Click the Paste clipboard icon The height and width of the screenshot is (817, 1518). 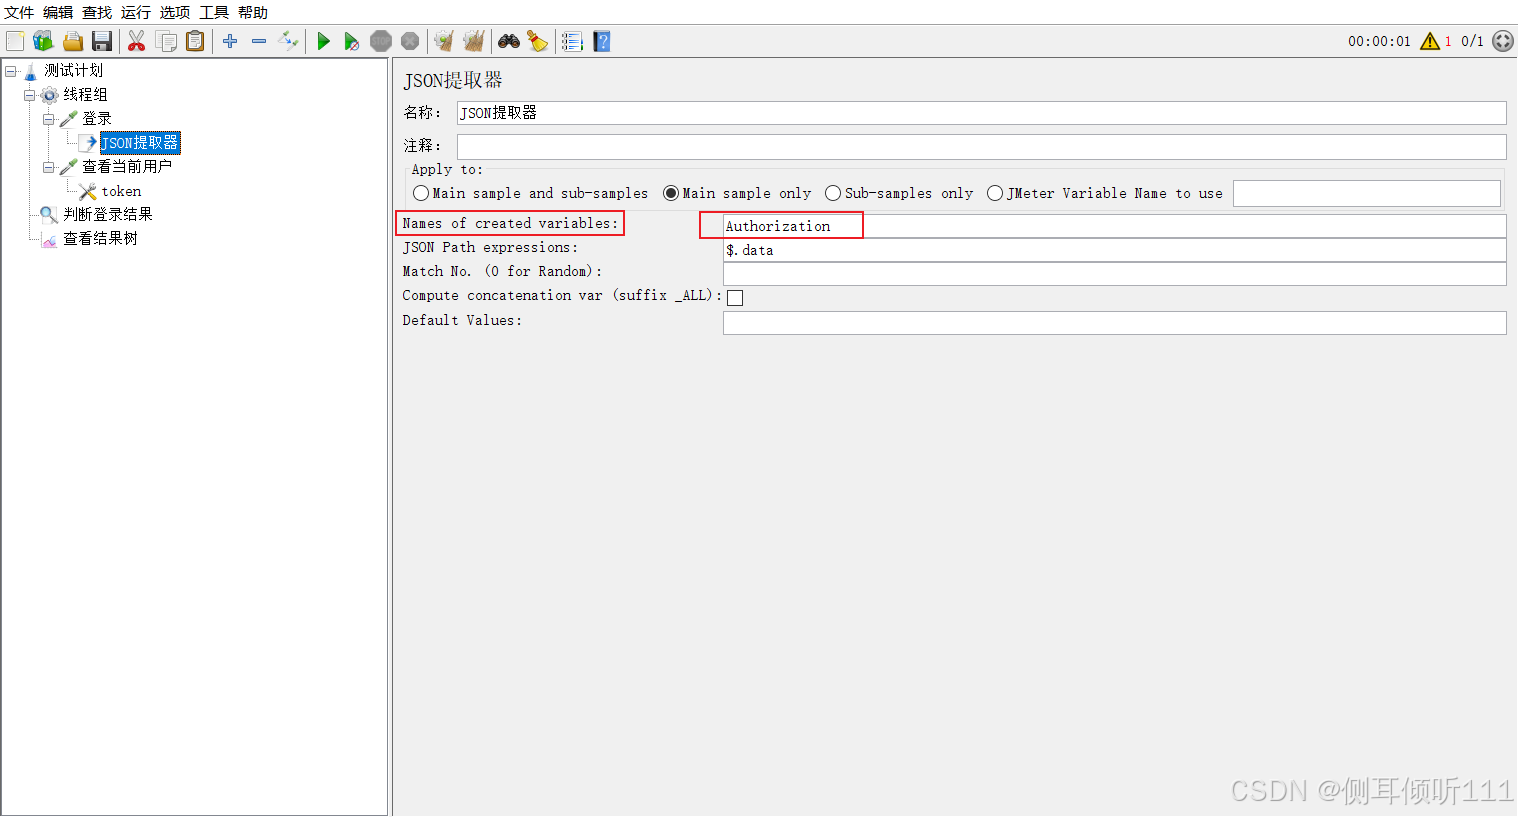[x=195, y=41]
